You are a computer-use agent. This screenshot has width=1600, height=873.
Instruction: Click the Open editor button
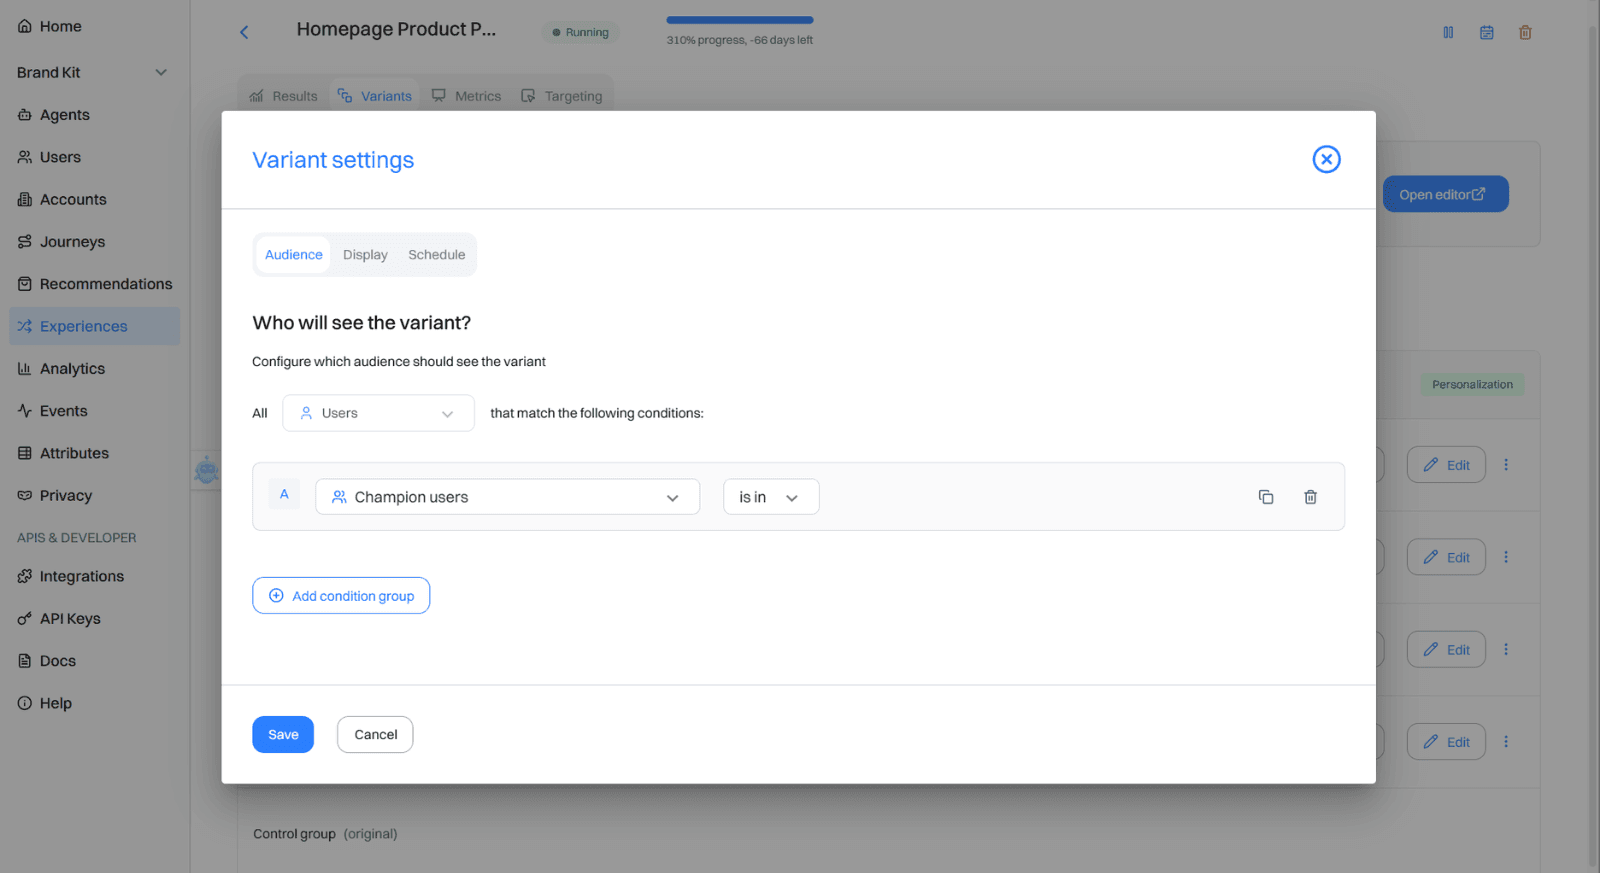1445,194
